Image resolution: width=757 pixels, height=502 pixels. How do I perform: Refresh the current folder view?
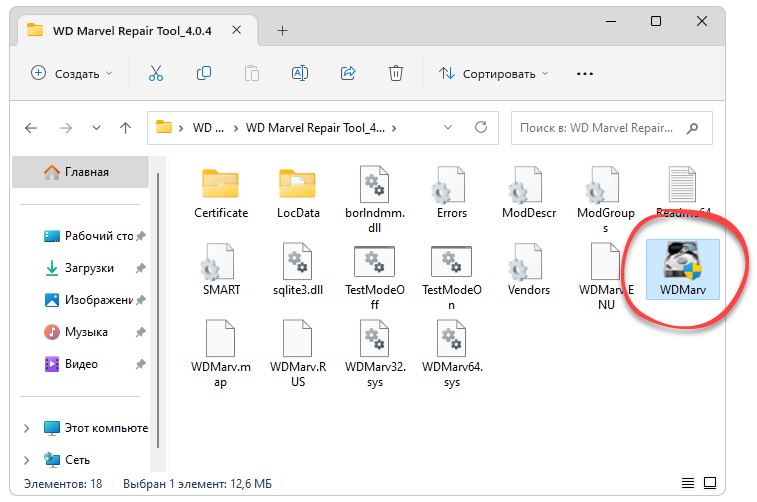[481, 127]
